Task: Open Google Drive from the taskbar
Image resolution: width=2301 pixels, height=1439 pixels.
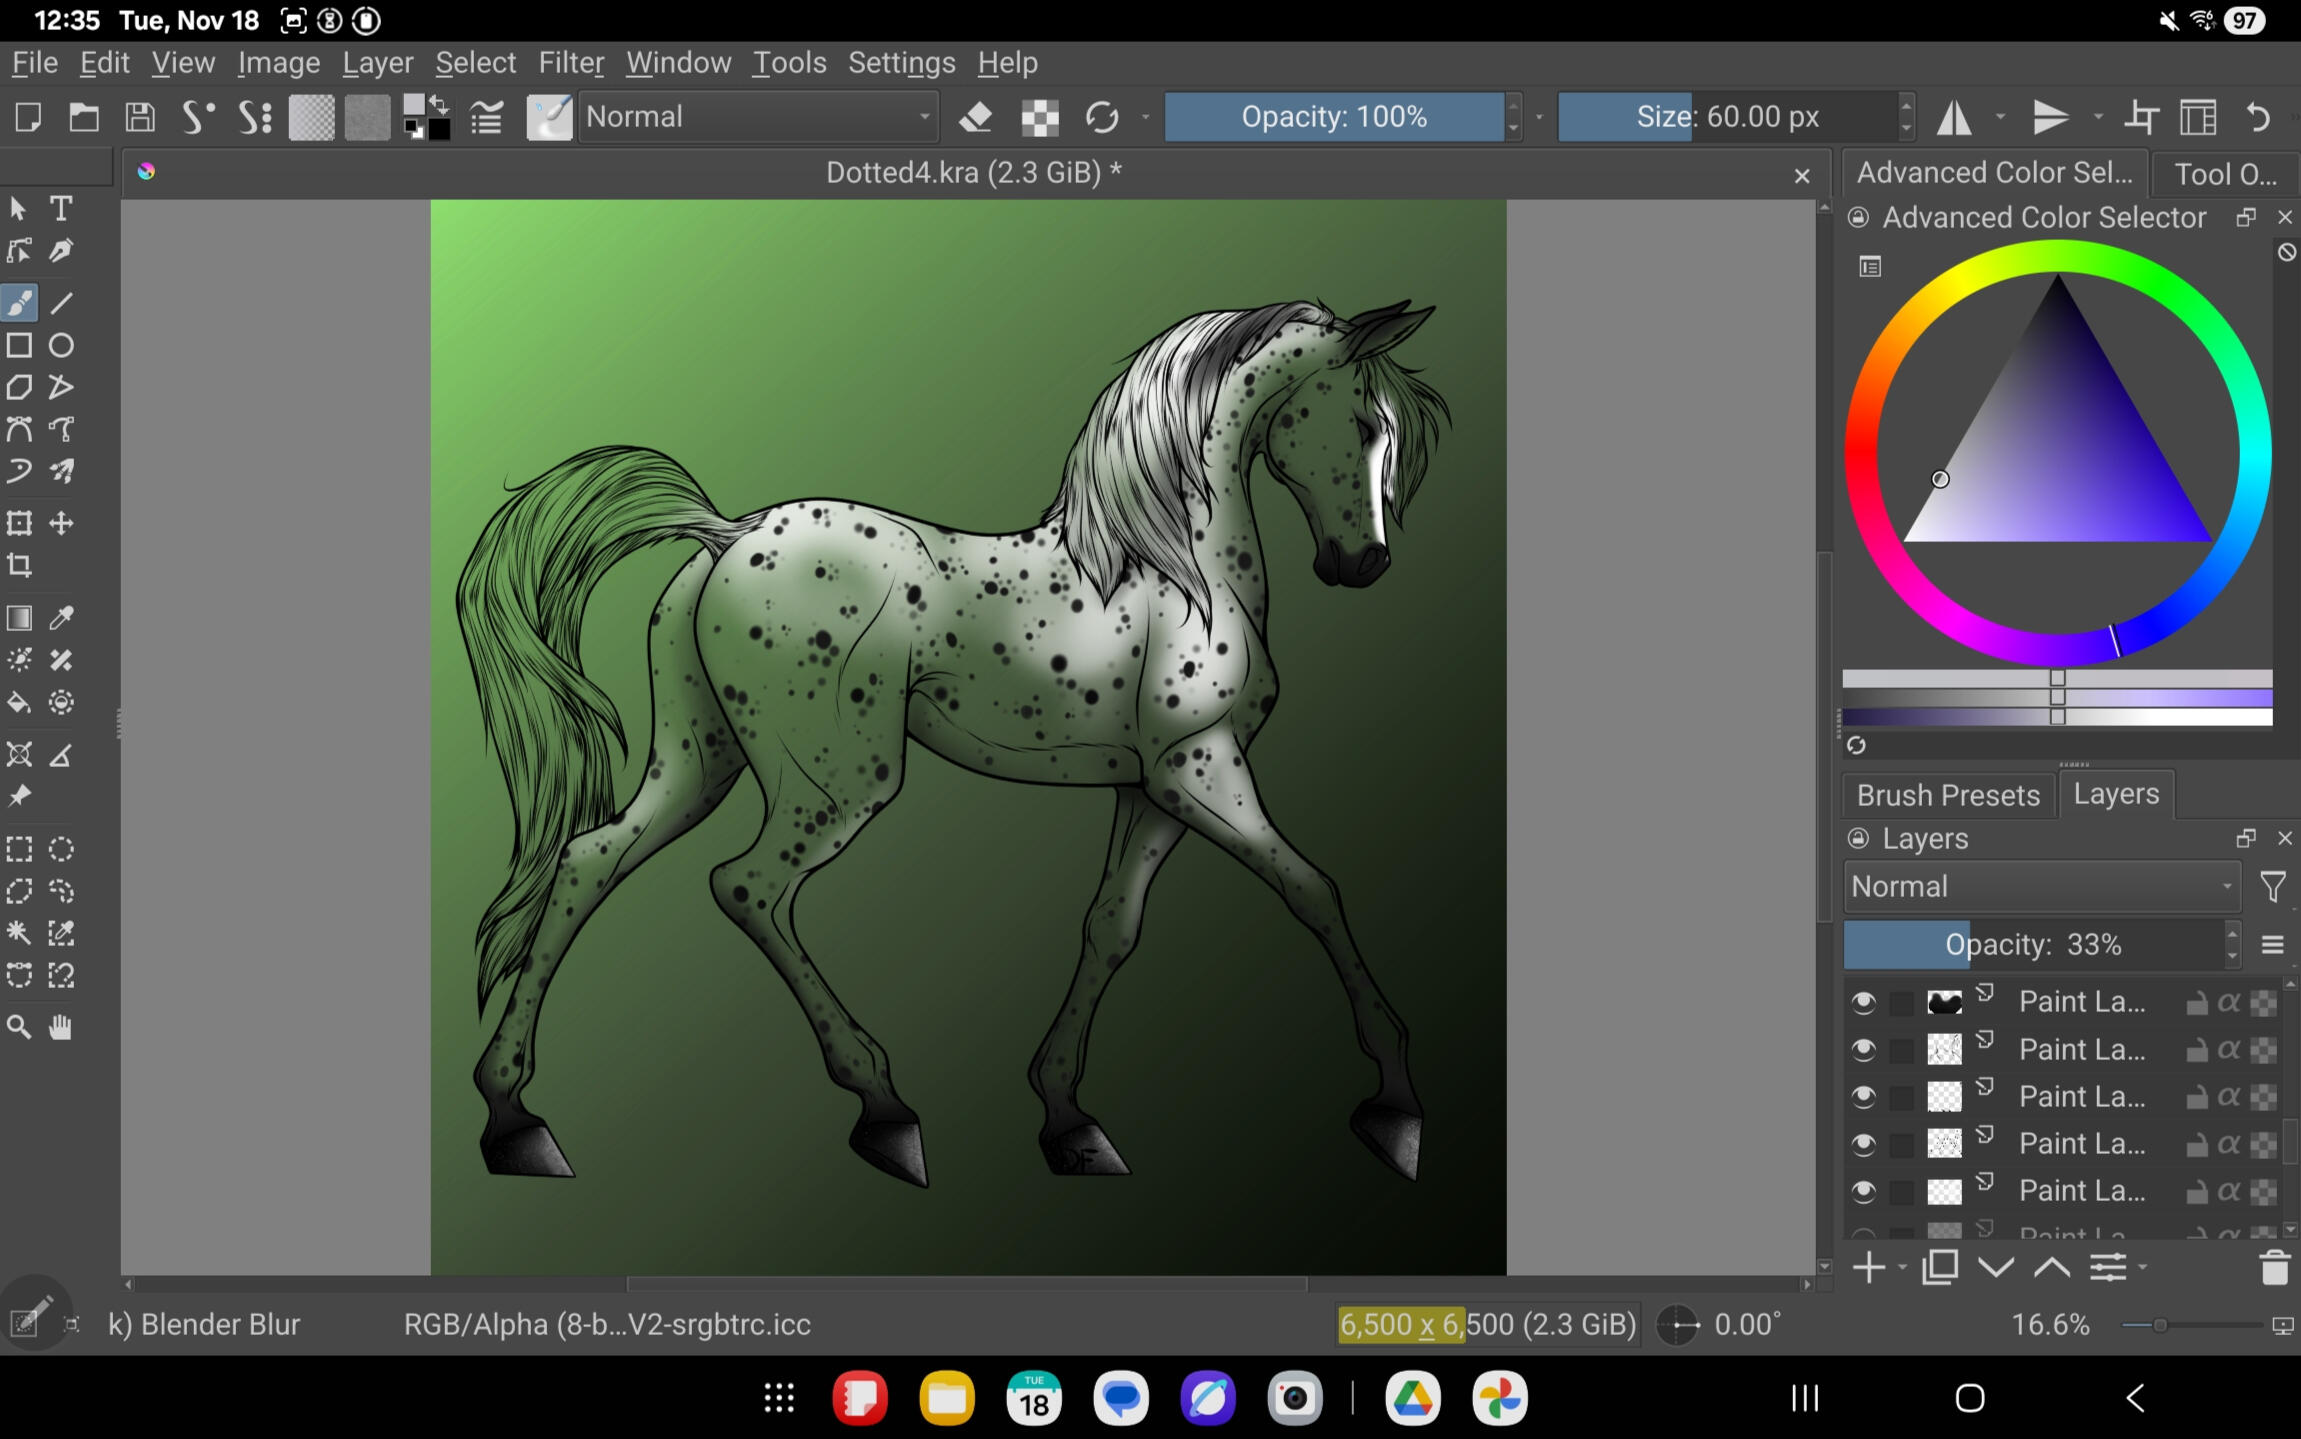Action: coord(1412,1398)
